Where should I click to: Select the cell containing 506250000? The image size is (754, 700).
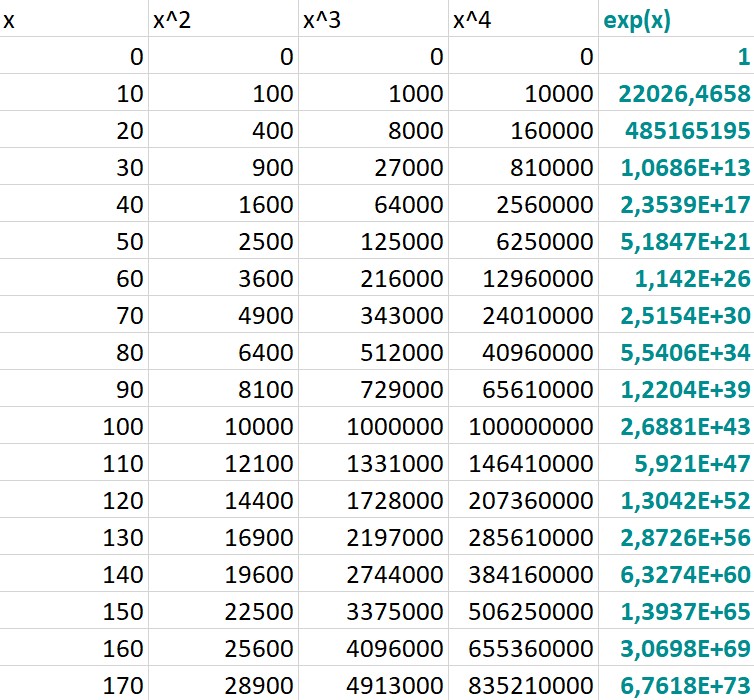(x=524, y=611)
